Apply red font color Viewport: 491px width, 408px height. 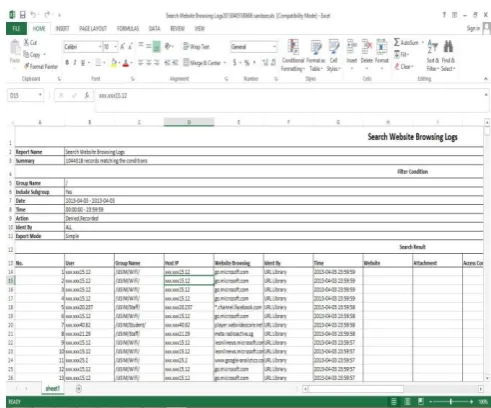coord(126,62)
